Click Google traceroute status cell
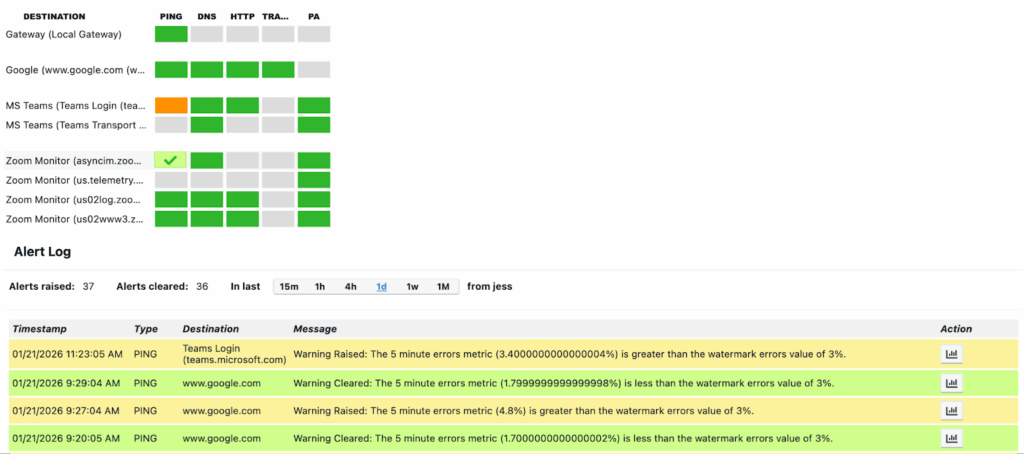The image size is (1024, 454). pos(278,70)
